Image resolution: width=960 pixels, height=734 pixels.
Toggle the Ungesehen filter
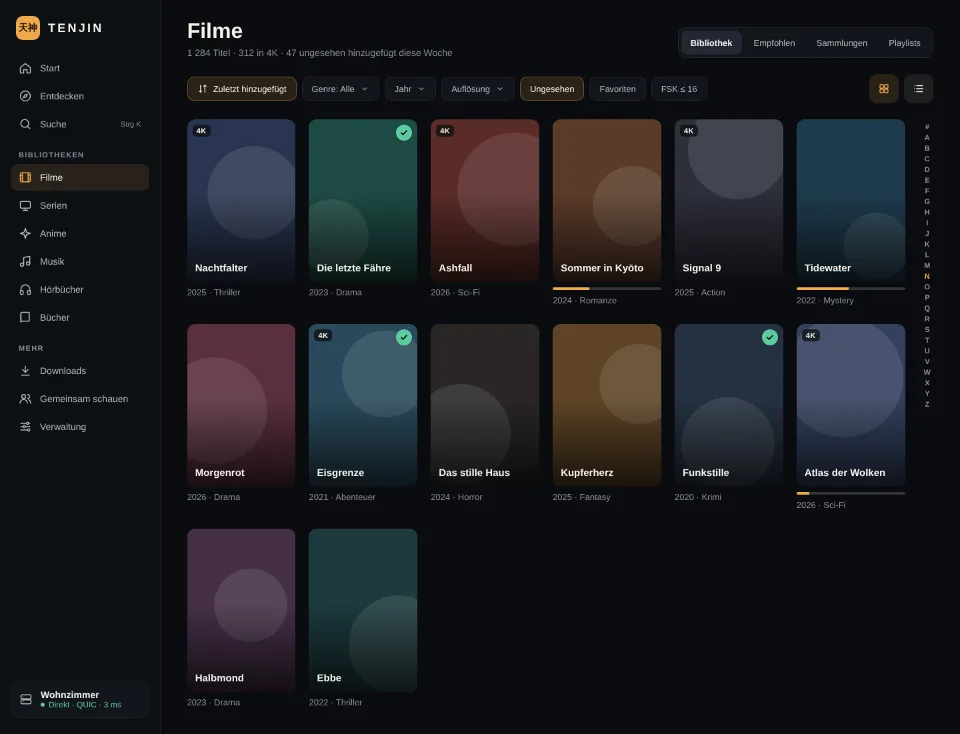pyautogui.click(x=552, y=89)
